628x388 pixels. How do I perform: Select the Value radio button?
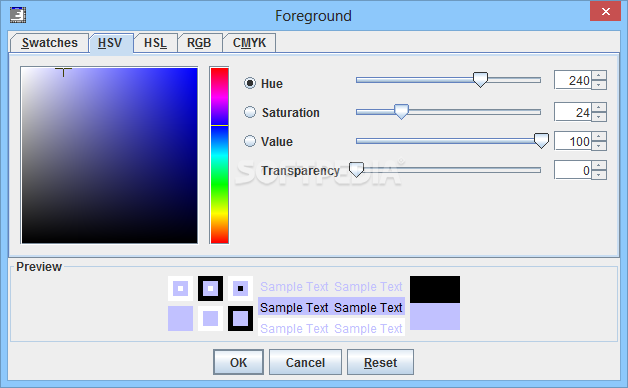250,141
